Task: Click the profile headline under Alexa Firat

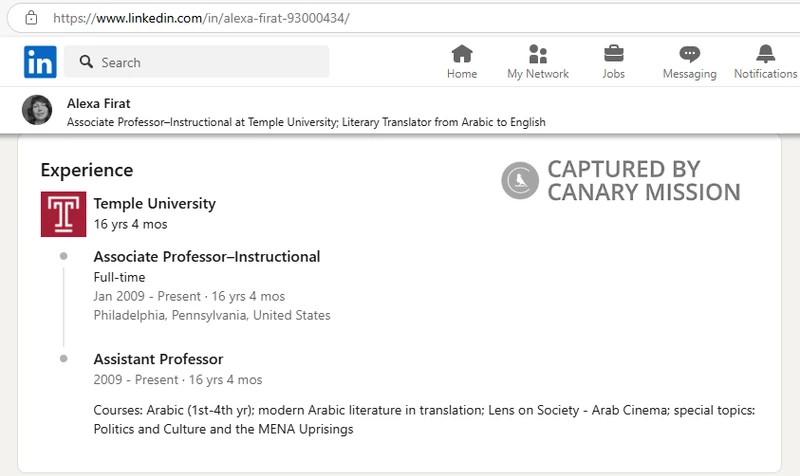Action: pos(305,122)
